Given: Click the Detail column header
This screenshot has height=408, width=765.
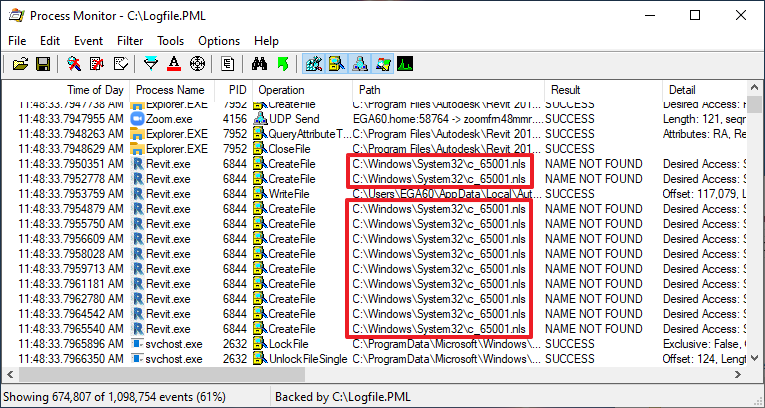Looking at the screenshot, I should click(704, 90).
